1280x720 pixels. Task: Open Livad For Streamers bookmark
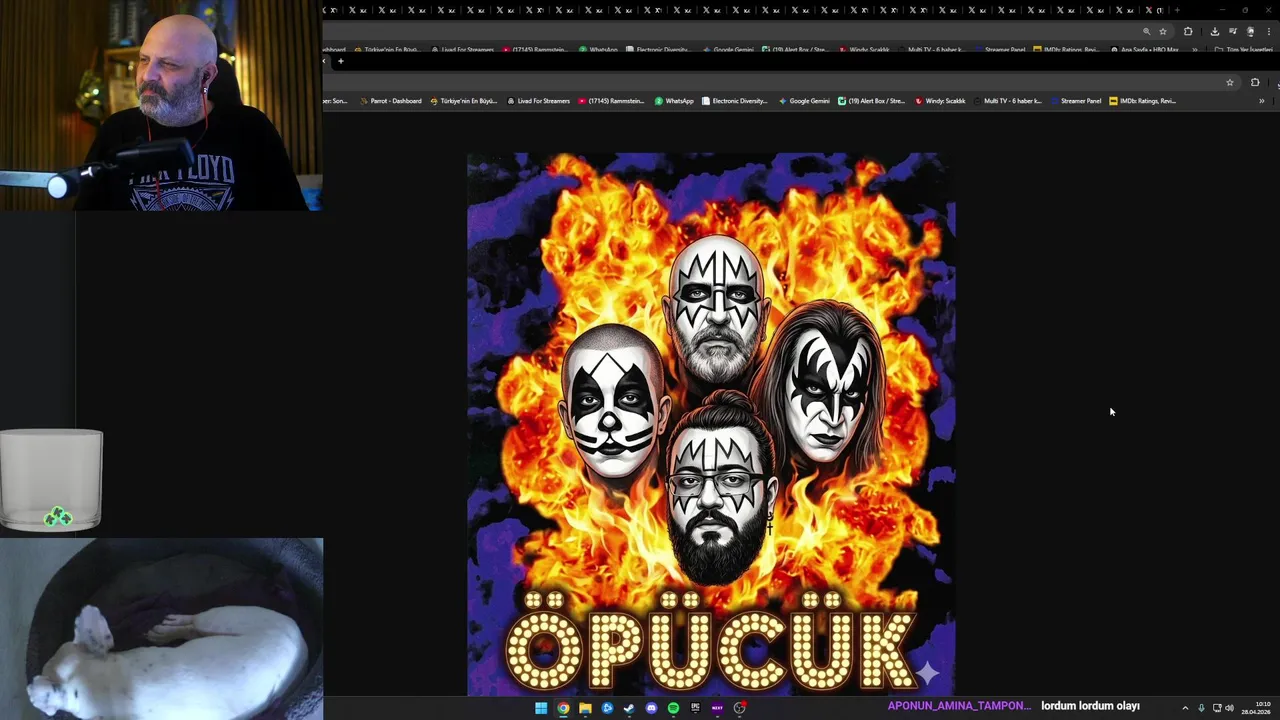[538, 101]
